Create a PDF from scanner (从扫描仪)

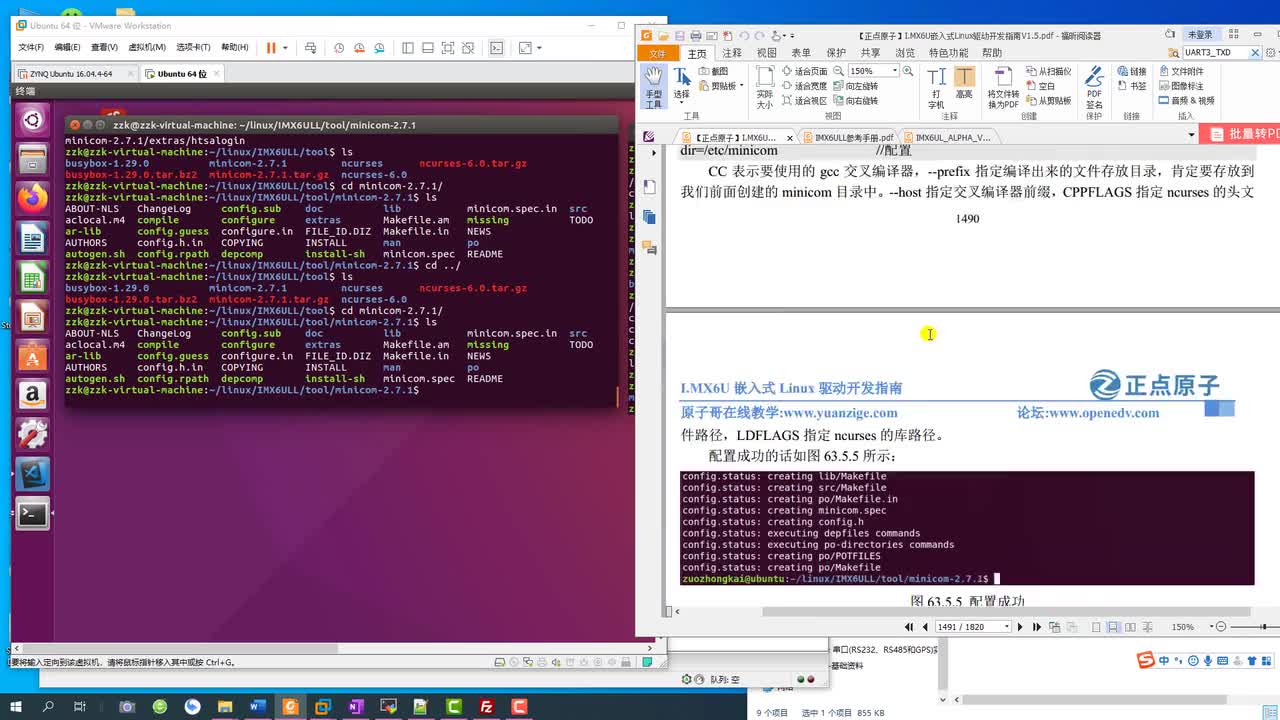(x=1048, y=72)
